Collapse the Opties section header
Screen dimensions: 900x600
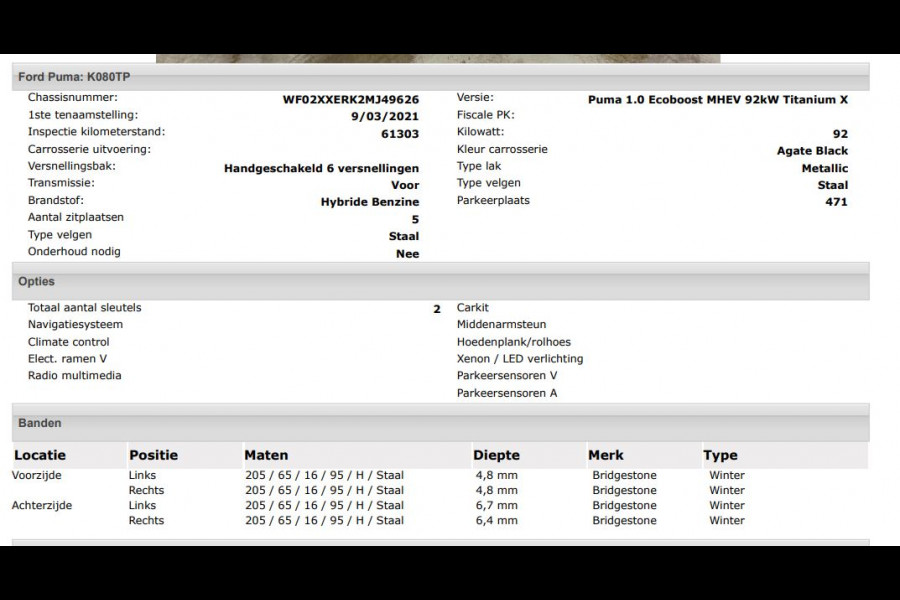[36, 282]
